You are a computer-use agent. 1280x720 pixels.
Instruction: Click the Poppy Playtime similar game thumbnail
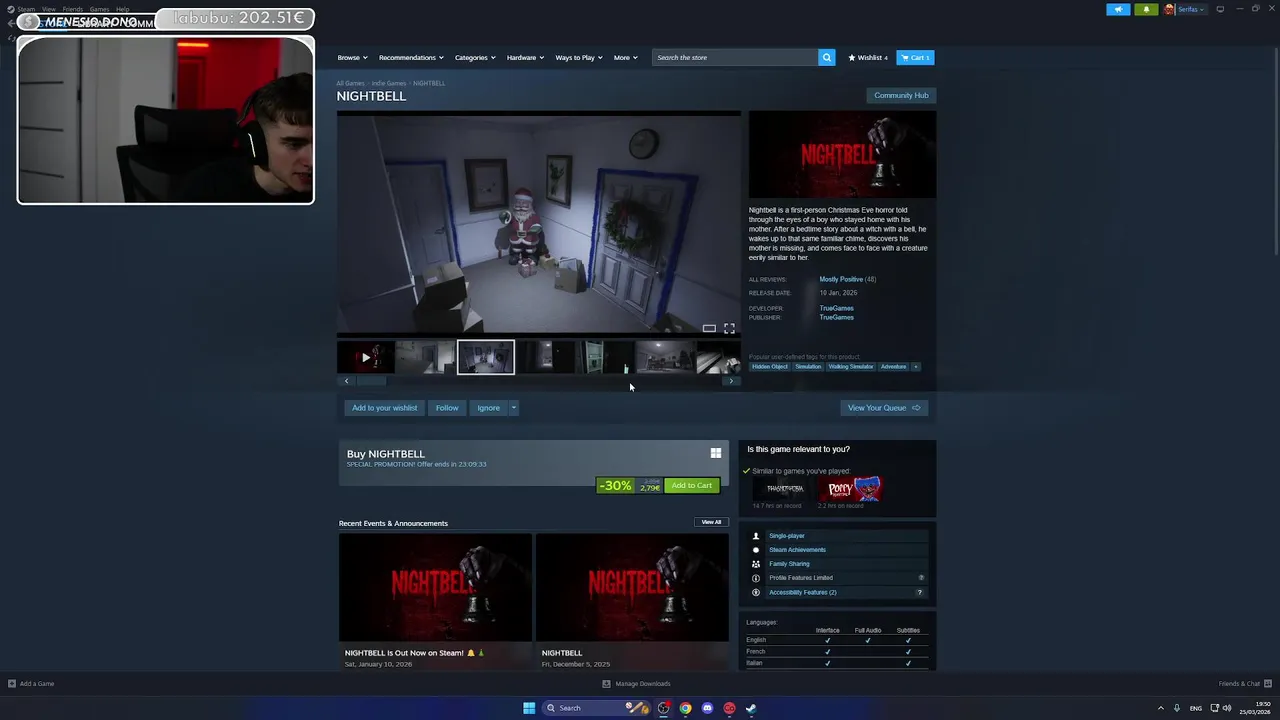[x=850, y=488]
